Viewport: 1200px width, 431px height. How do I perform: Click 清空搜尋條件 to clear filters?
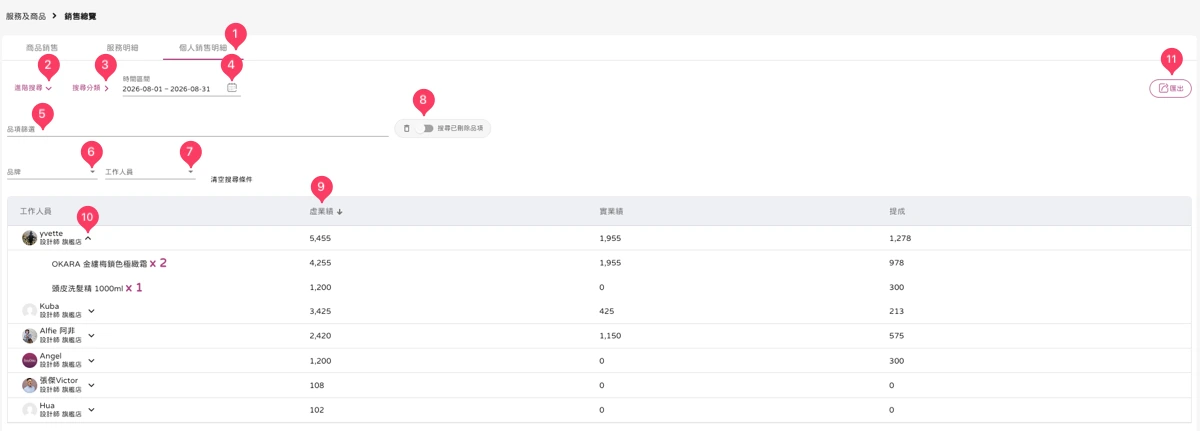231,179
